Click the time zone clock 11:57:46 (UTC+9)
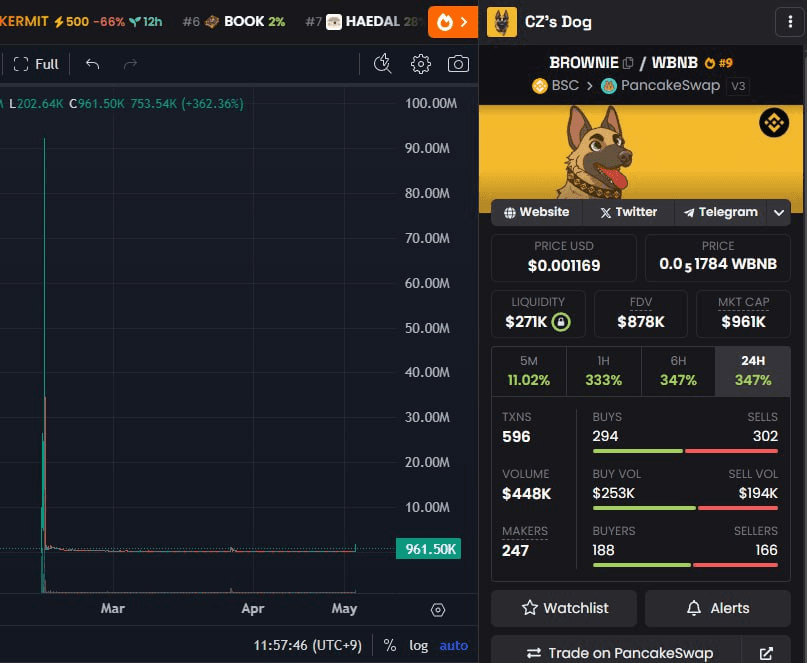807x663 pixels. click(307, 645)
